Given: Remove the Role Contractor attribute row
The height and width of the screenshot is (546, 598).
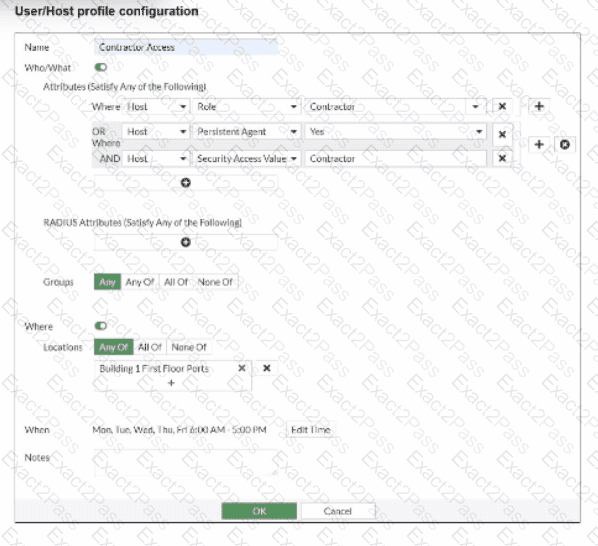Looking at the screenshot, I should point(502,106).
